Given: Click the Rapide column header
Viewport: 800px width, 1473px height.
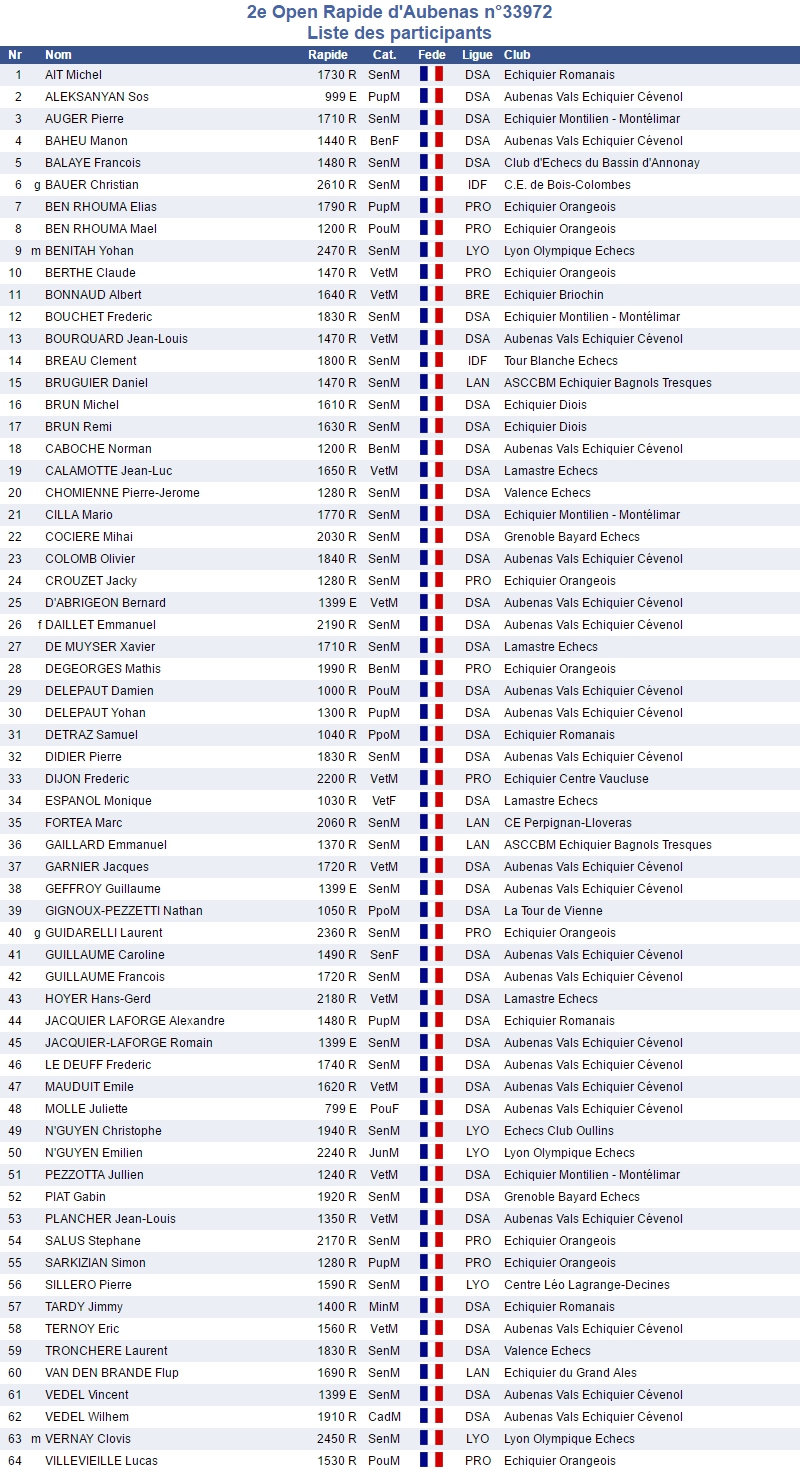Looking at the screenshot, I should point(328,55).
